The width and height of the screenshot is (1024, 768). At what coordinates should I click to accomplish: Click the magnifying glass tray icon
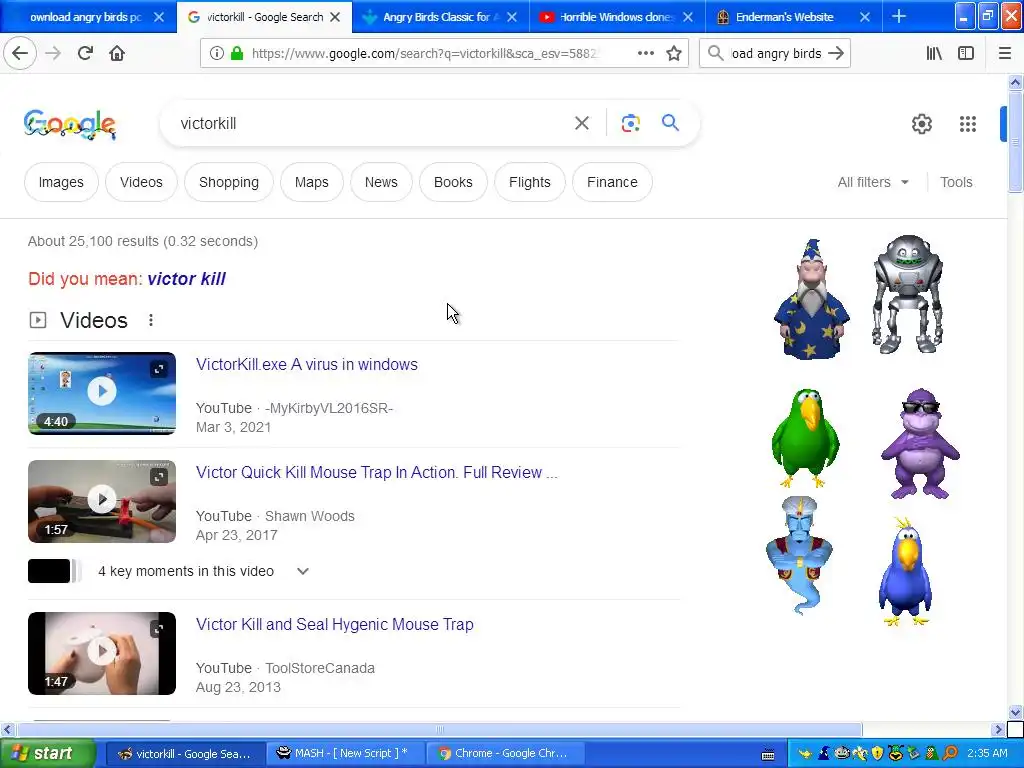950,753
